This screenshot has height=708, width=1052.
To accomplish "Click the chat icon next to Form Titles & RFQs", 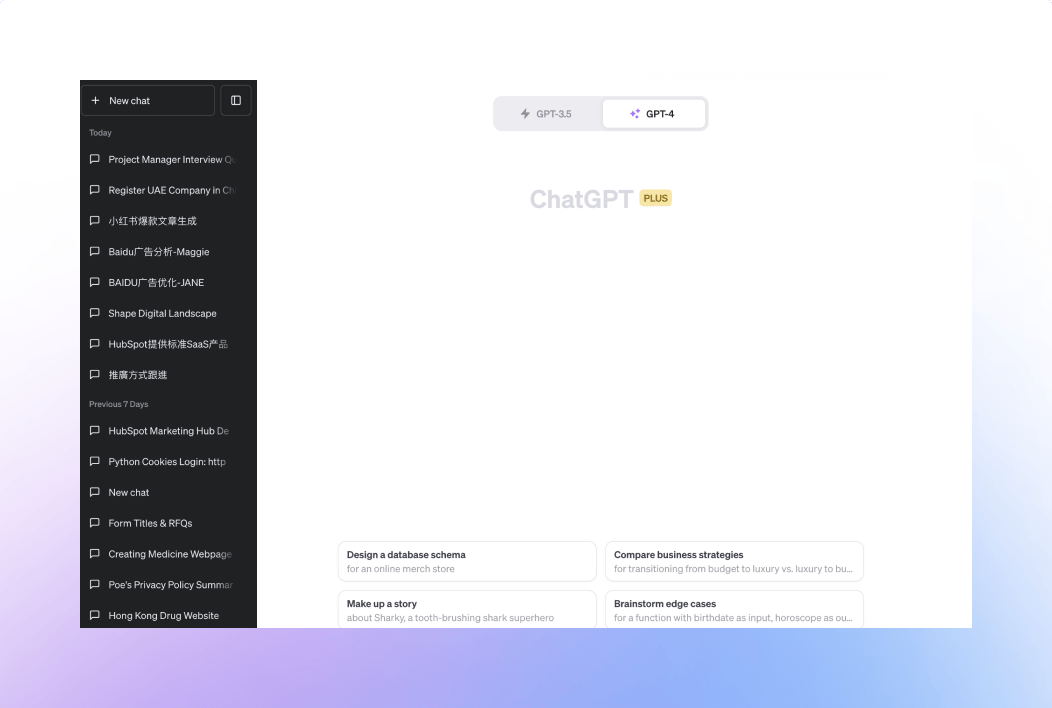I will pyautogui.click(x=95, y=523).
